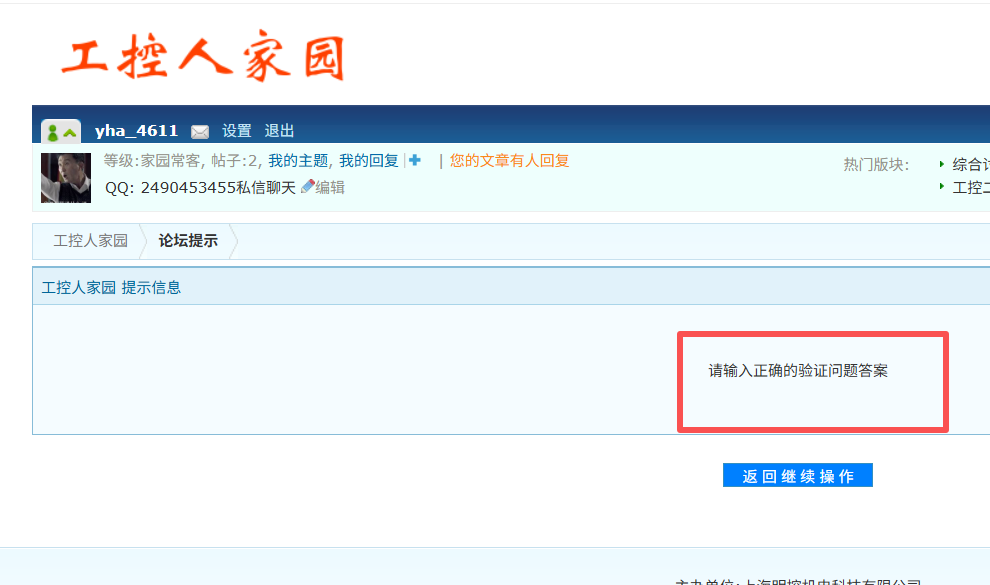The height and width of the screenshot is (585, 990).
Task: Click the pencil edit icon beside 编辑
Action: click(307, 187)
